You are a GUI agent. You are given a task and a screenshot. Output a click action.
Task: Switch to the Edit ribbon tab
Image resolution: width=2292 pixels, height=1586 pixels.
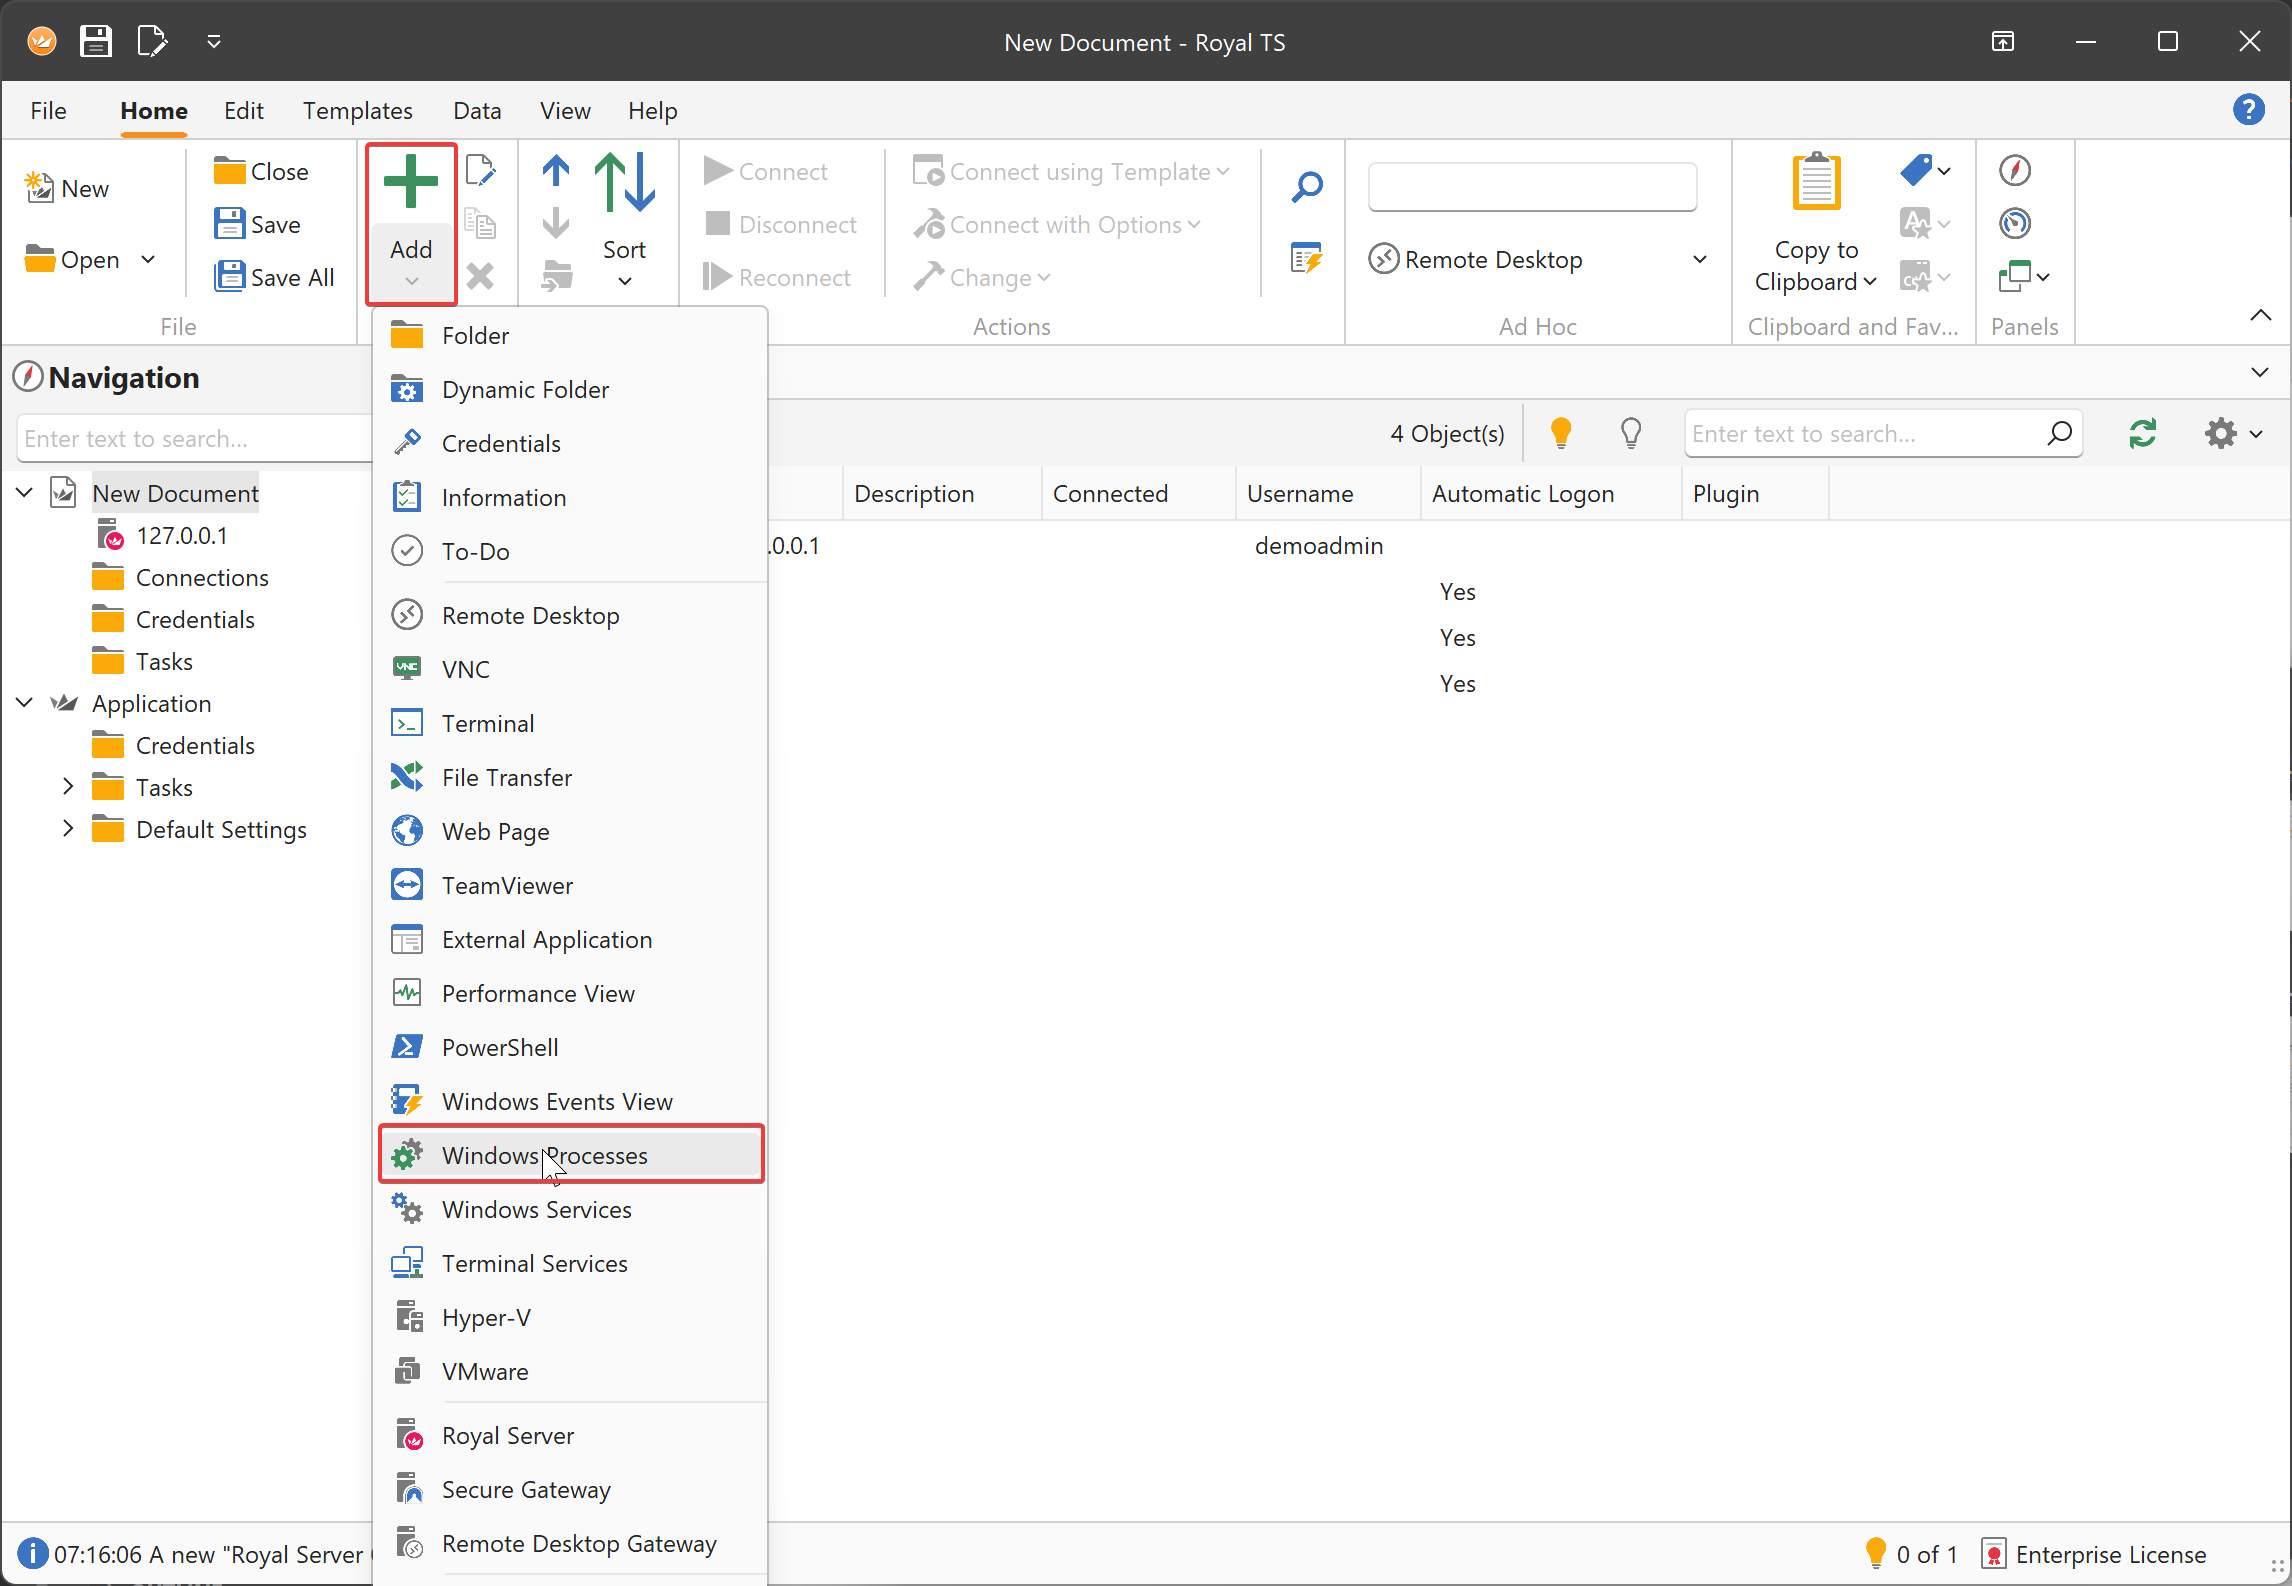(244, 110)
